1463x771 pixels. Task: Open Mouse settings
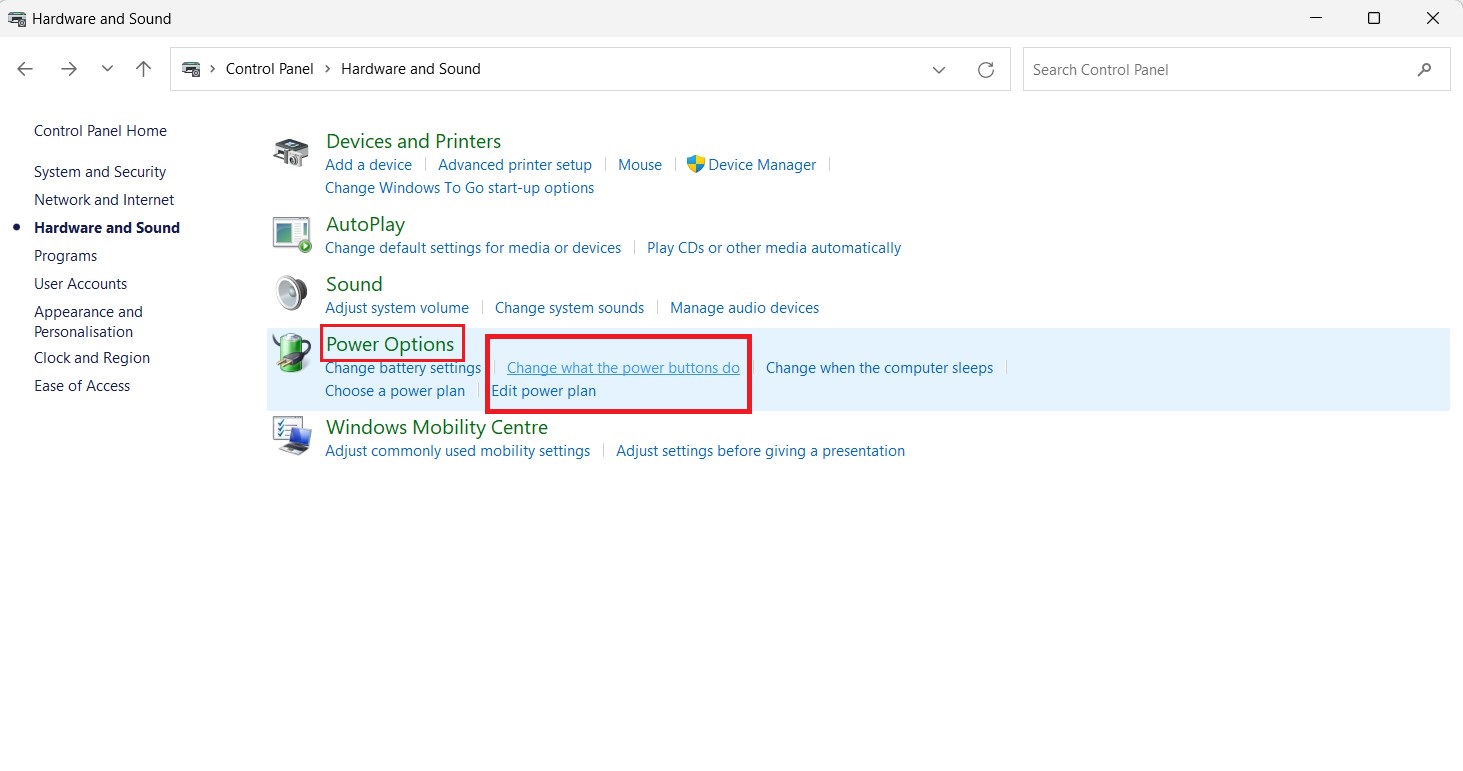pos(639,164)
